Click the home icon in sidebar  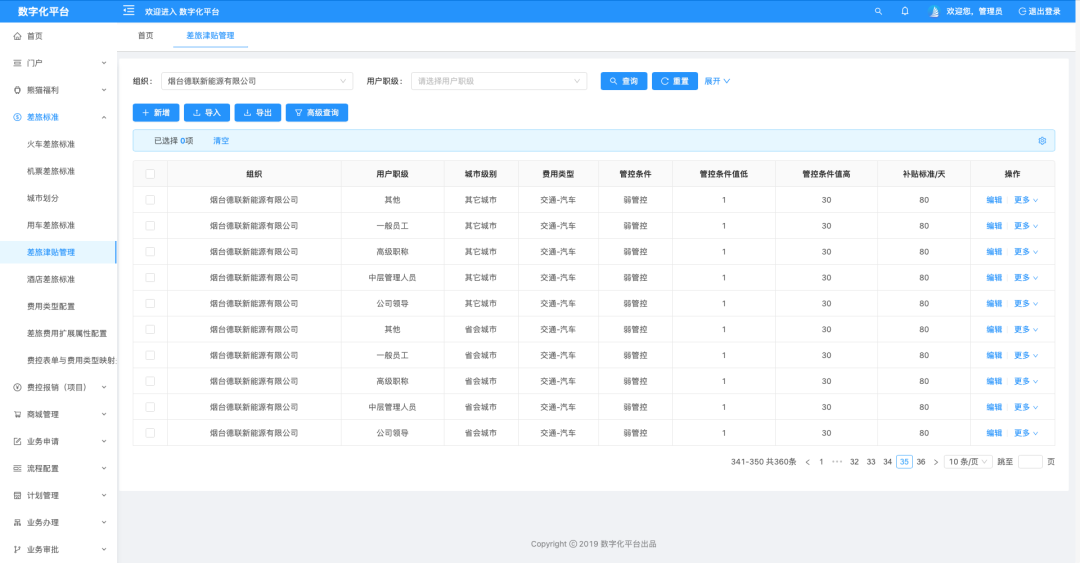[x=17, y=36]
